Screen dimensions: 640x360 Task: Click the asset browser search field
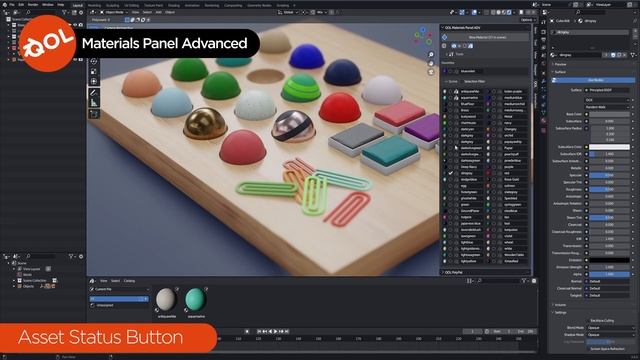pos(499,281)
